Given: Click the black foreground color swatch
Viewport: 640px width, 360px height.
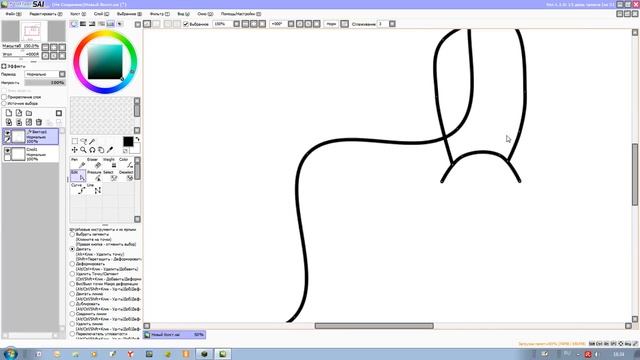Looking at the screenshot, I should [128, 141].
